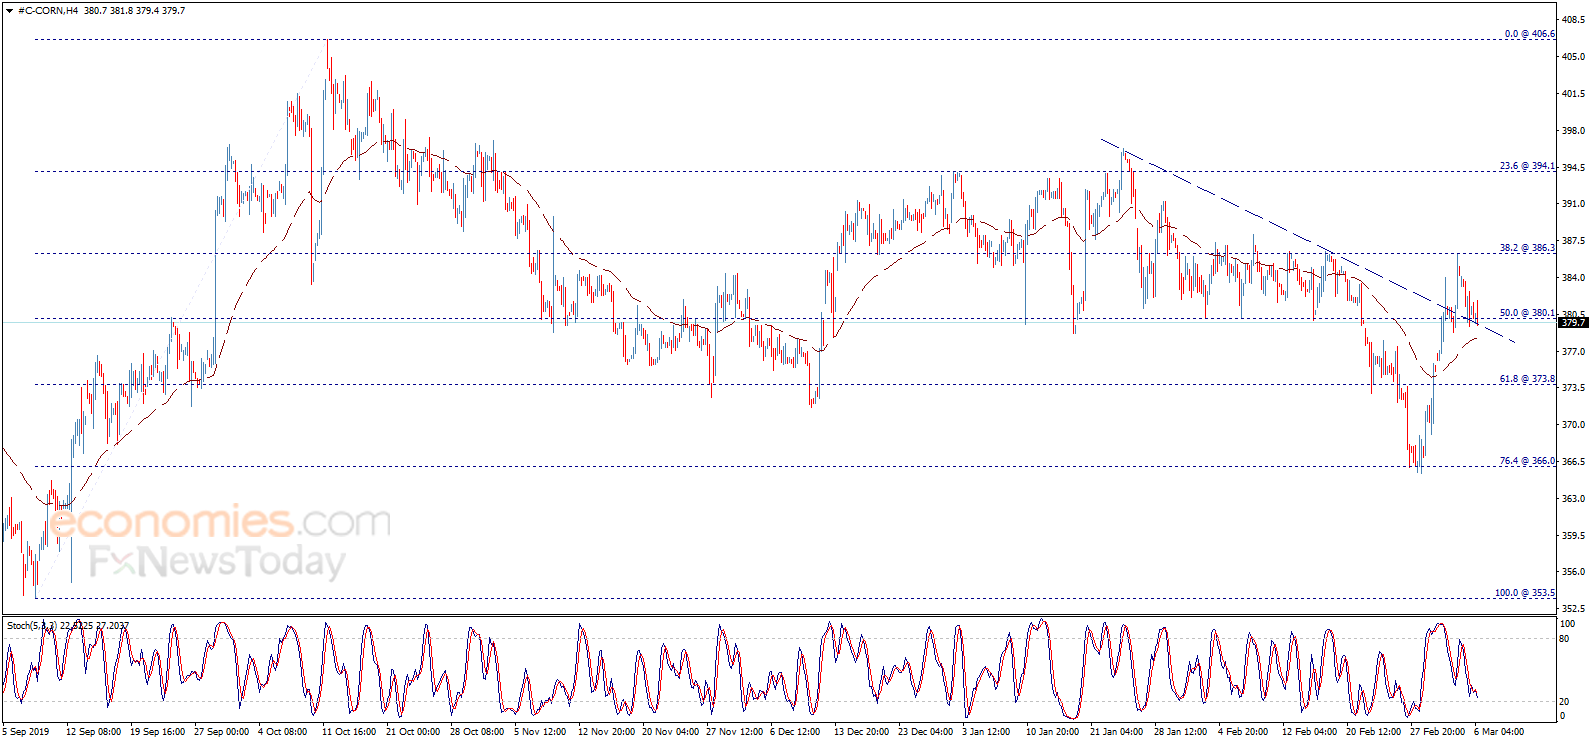Click the current price tag 379.7
Image resolution: width=1596 pixels, height=743 pixels.
tap(1574, 323)
